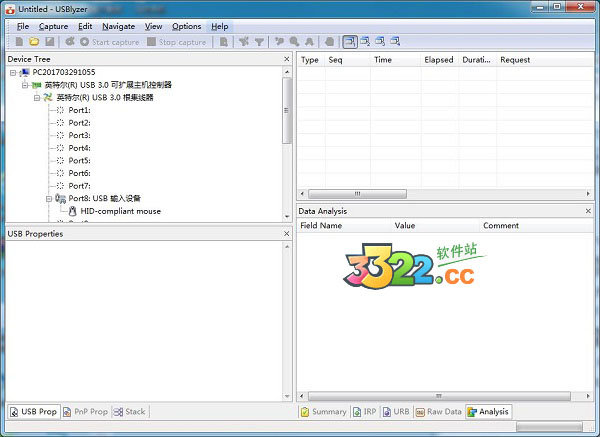Select Port3: in the device tree
The height and width of the screenshot is (437, 600).
tap(79, 135)
